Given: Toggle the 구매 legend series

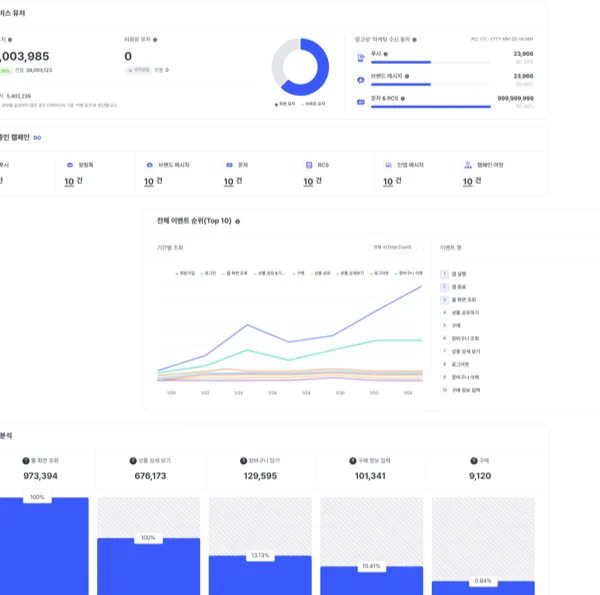Looking at the screenshot, I should pyautogui.click(x=298, y=273).
